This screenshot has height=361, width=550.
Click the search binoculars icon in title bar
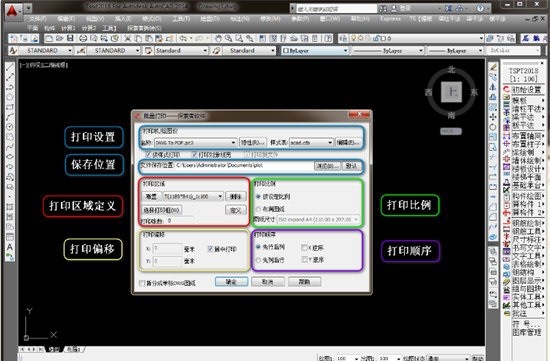pos(383,8)
